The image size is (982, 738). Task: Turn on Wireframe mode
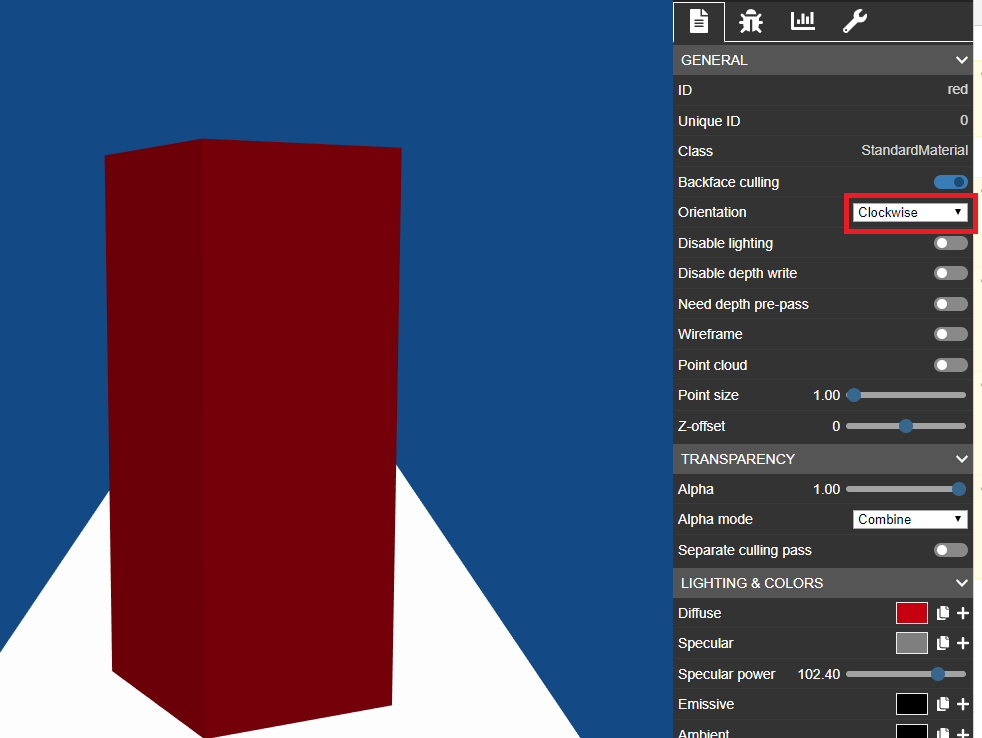951,334
